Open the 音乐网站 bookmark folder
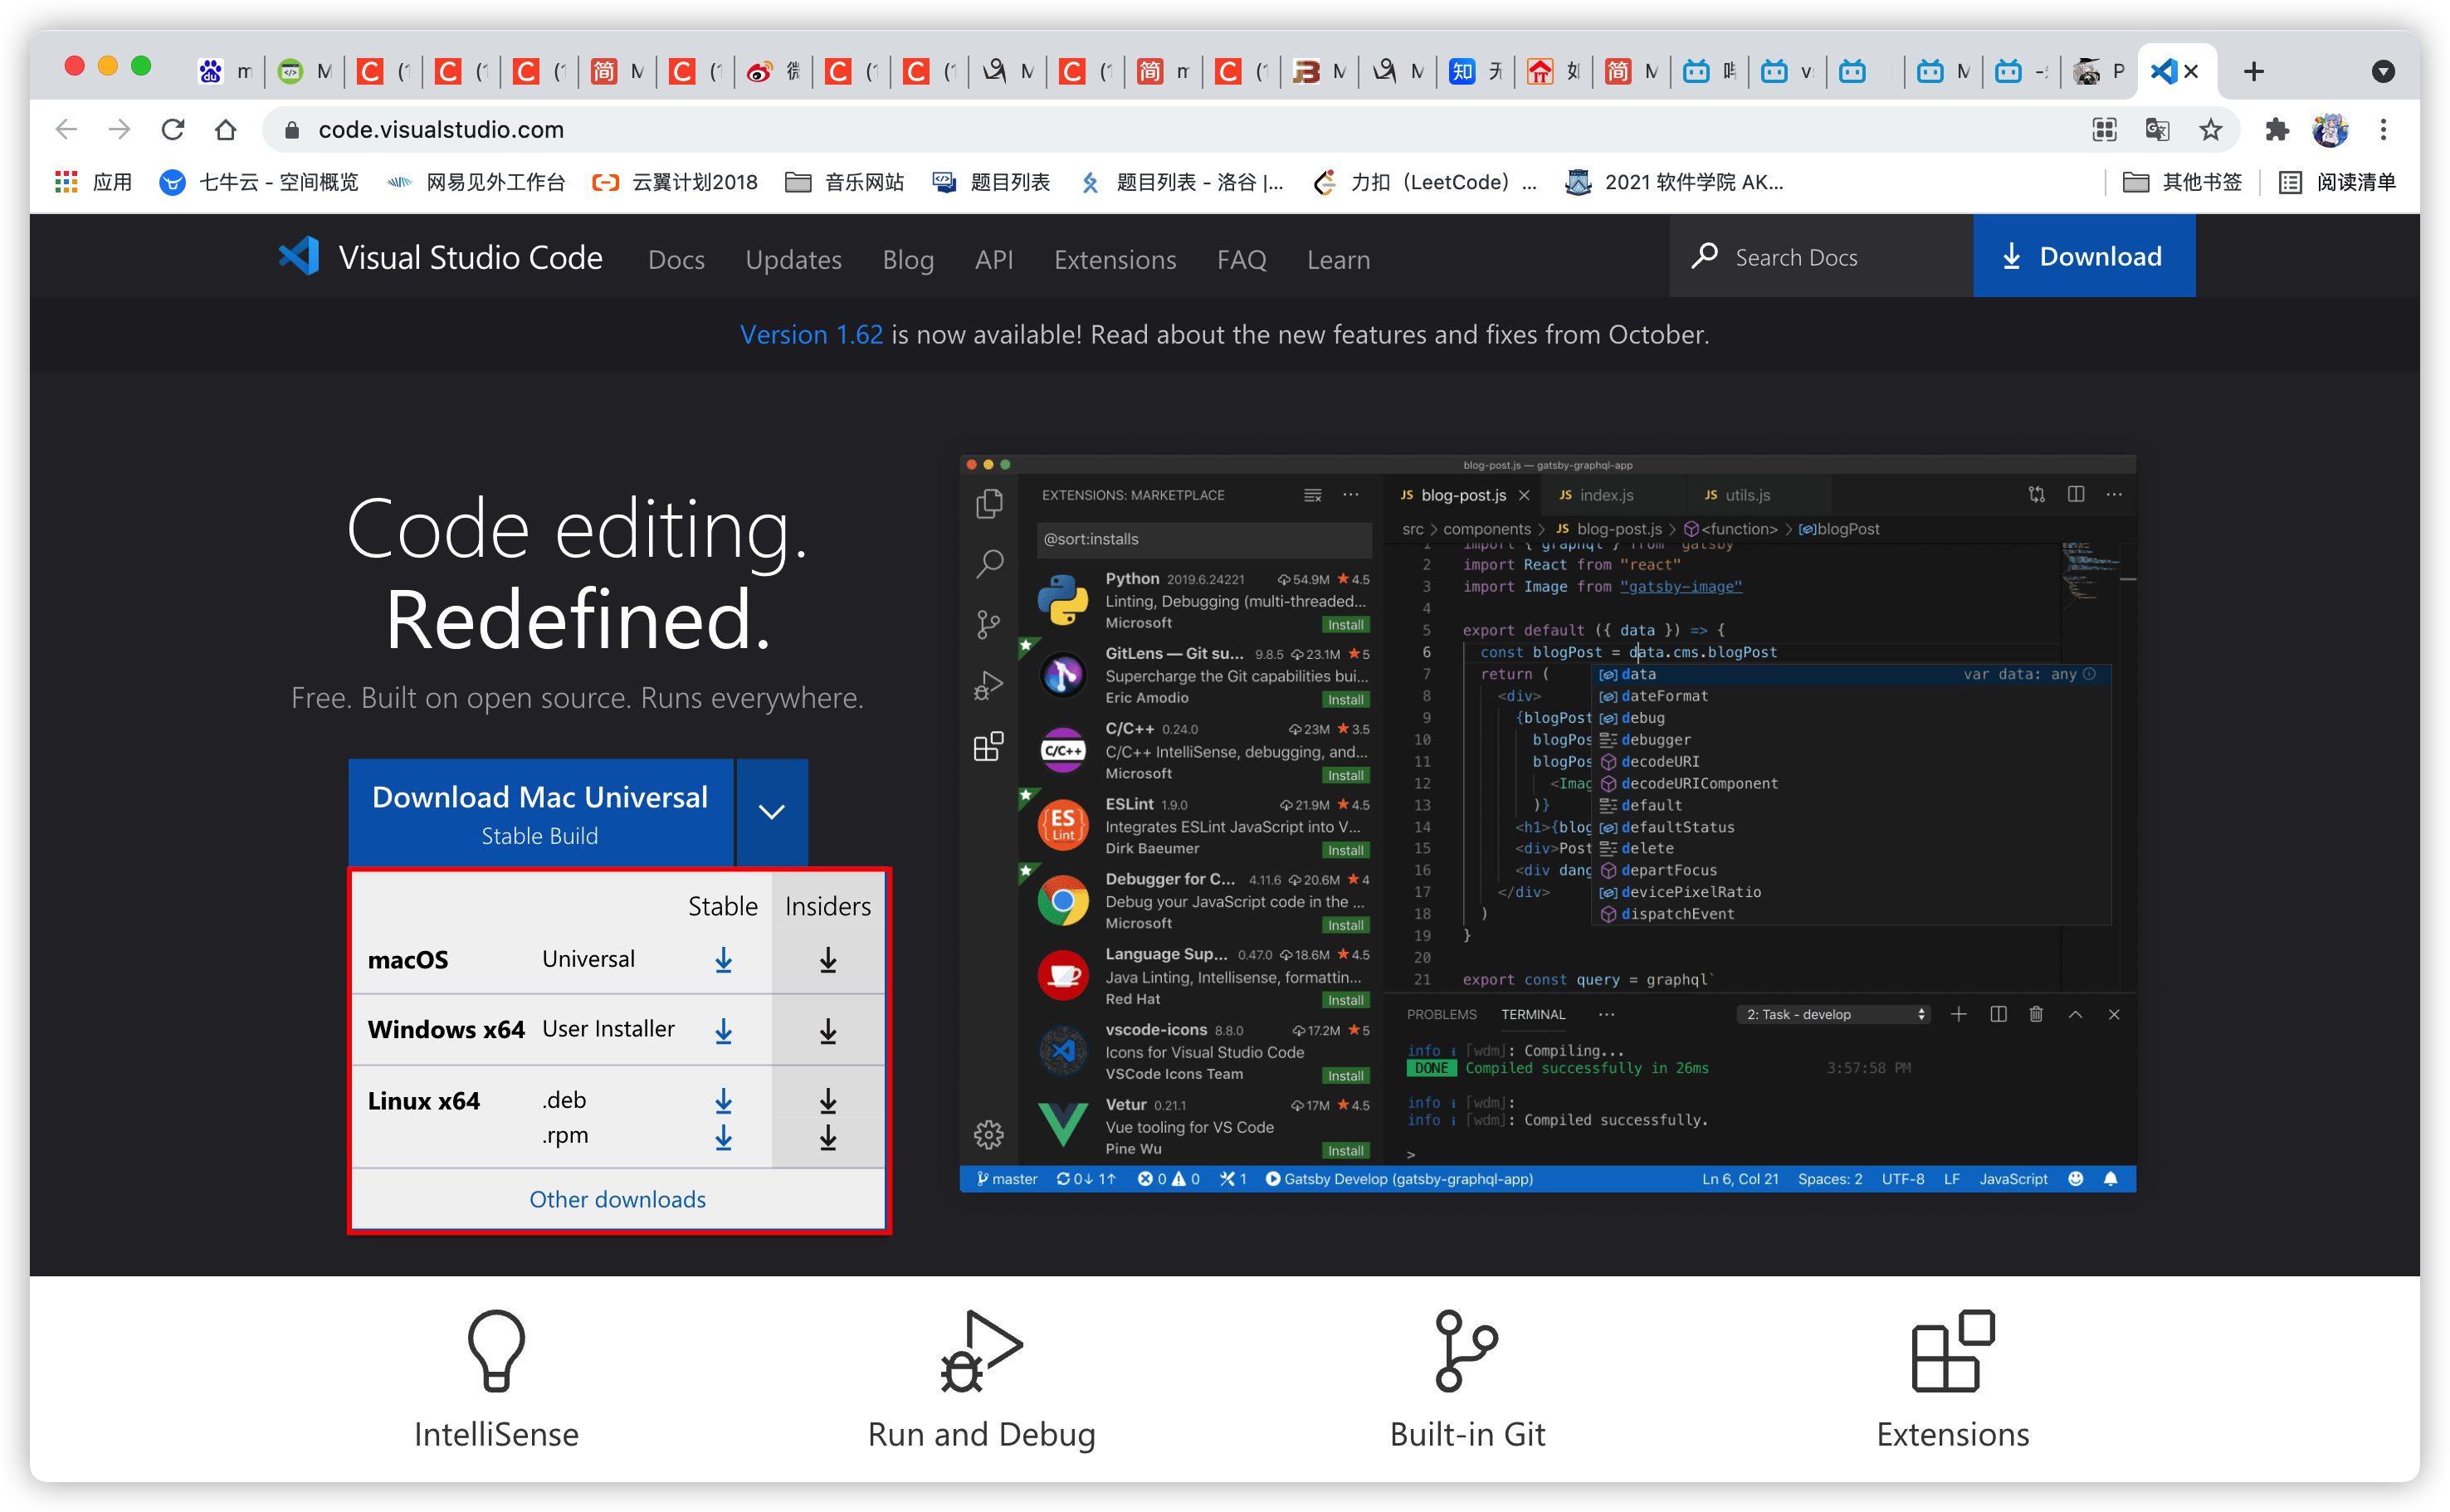 point(844,182)
